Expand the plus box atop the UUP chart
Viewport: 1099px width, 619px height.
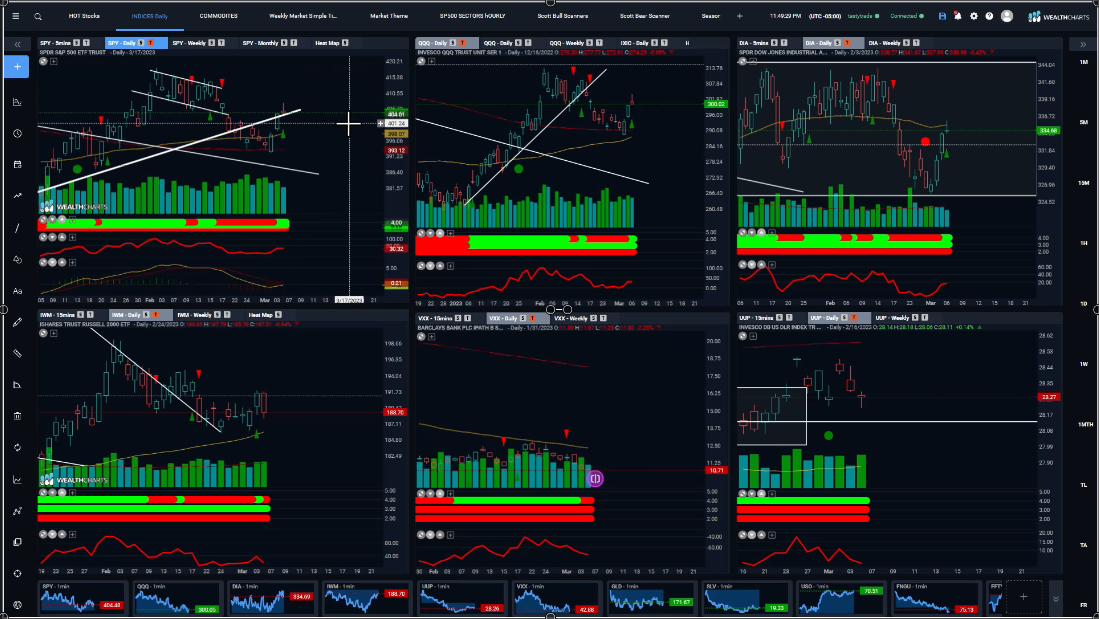(753, 336)
